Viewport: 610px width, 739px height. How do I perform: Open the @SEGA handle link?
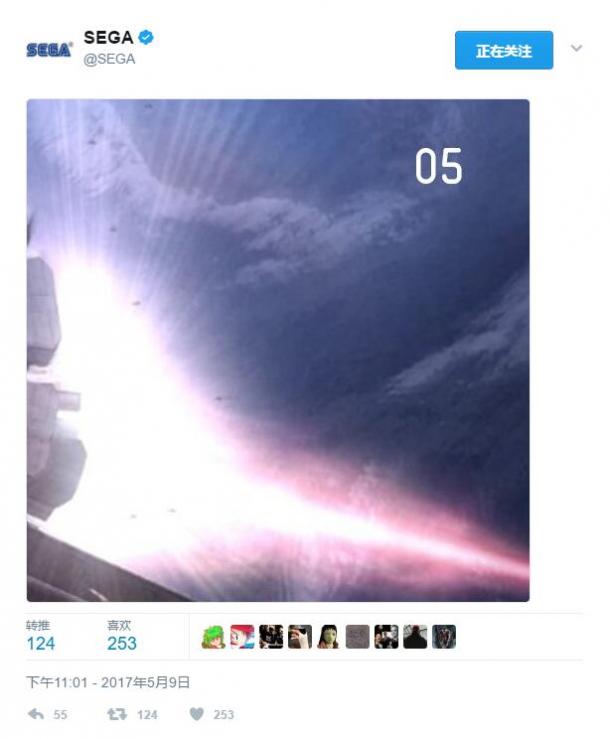point(109,59)
